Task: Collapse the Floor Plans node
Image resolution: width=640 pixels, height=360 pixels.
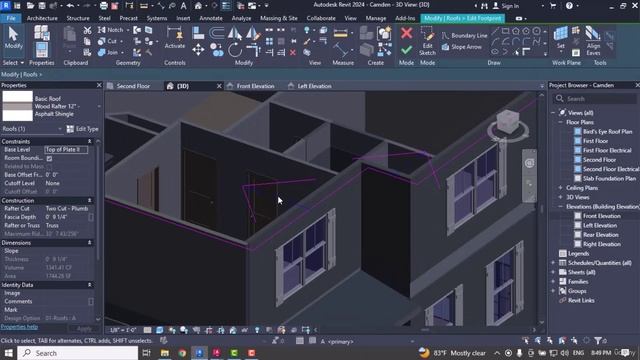Action: click(560, 122)
